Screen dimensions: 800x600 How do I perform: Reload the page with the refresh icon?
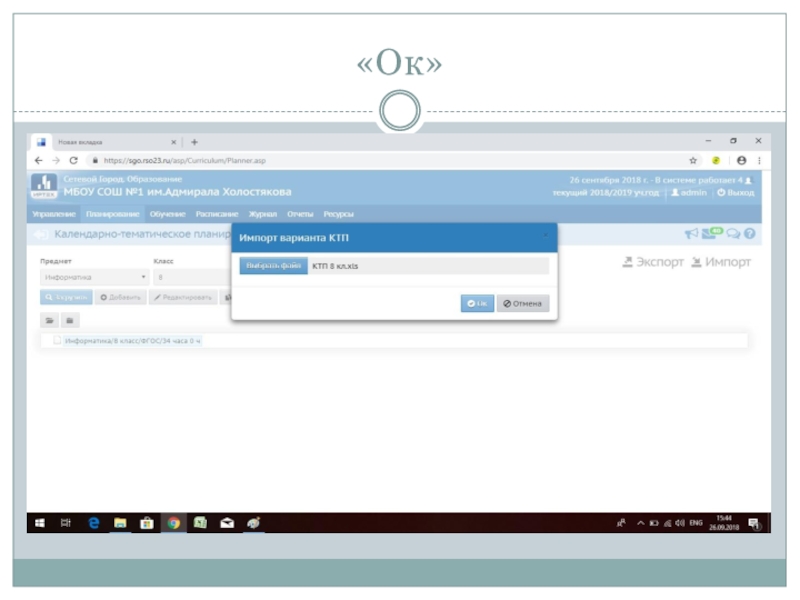[73, 161]
